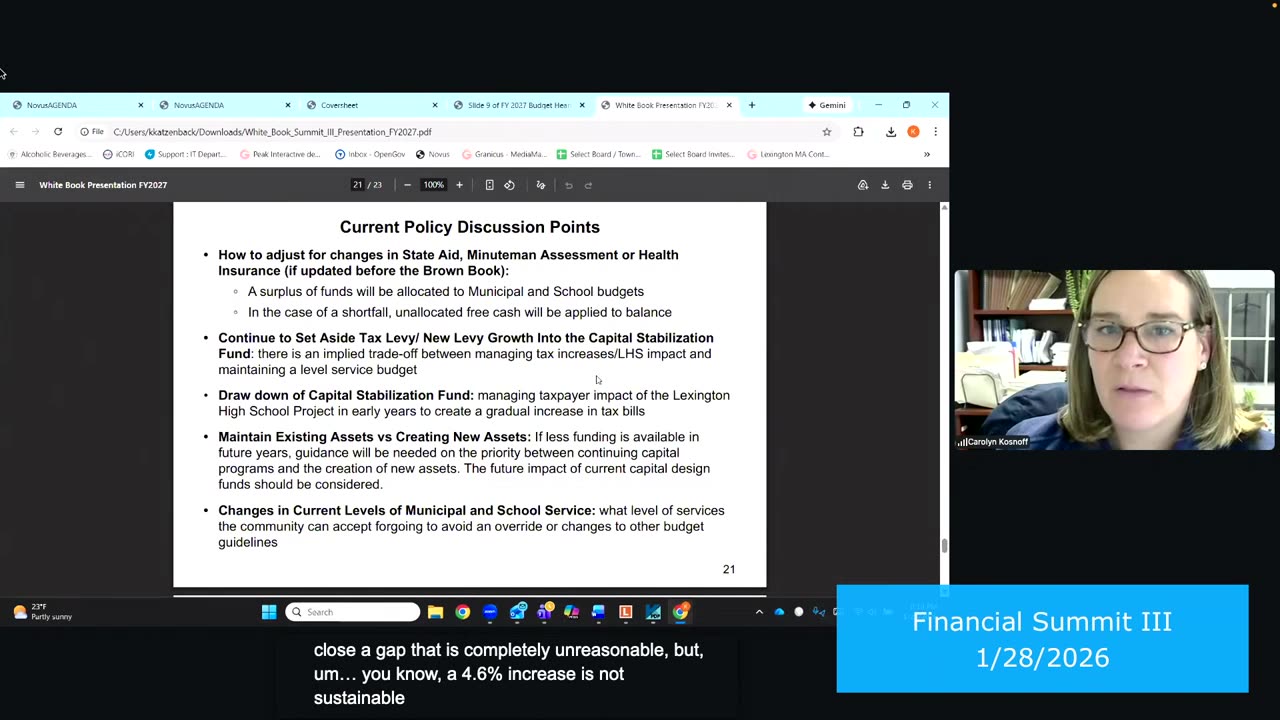
Task: Open Chrome from the taskbar
Action: pyautogui.click(x=462, y=612)
